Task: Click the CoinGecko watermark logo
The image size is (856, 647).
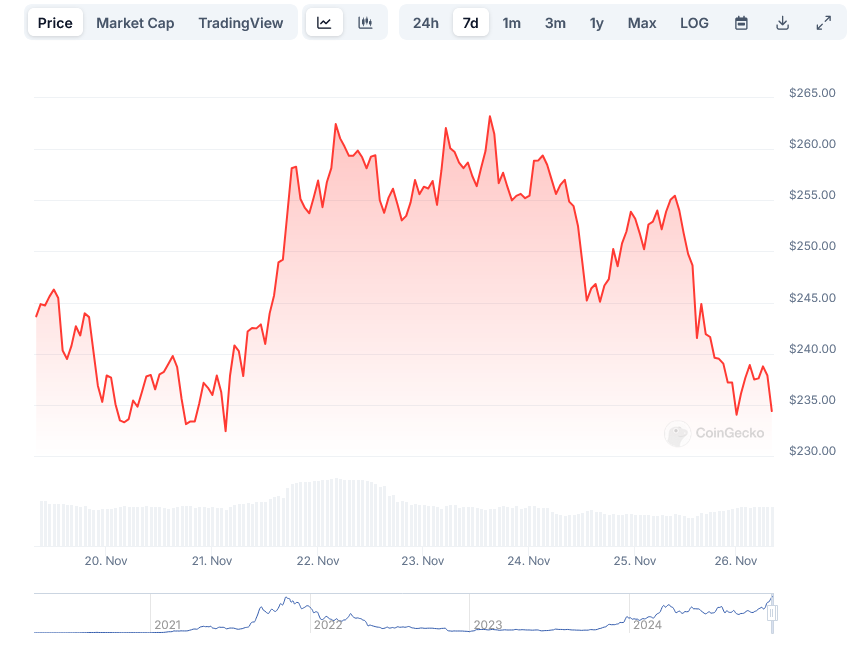Action: [x=715, y=433]
